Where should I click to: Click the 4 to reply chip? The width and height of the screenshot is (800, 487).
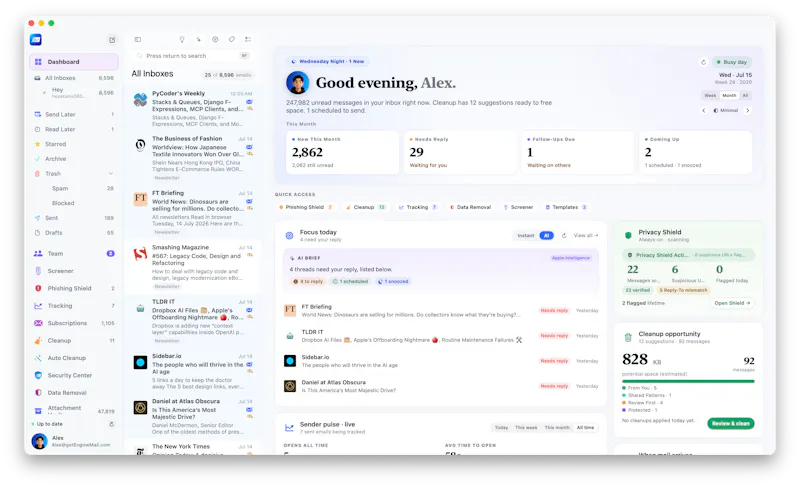(308, 281)
